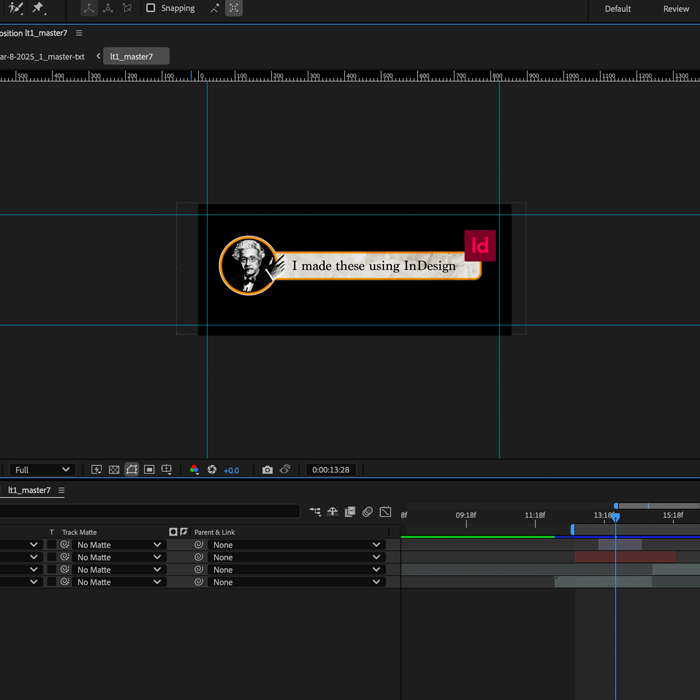This screenshot has width=700, height=700.
Task: Click the Track Matte column header
Action: click(79, 532)
